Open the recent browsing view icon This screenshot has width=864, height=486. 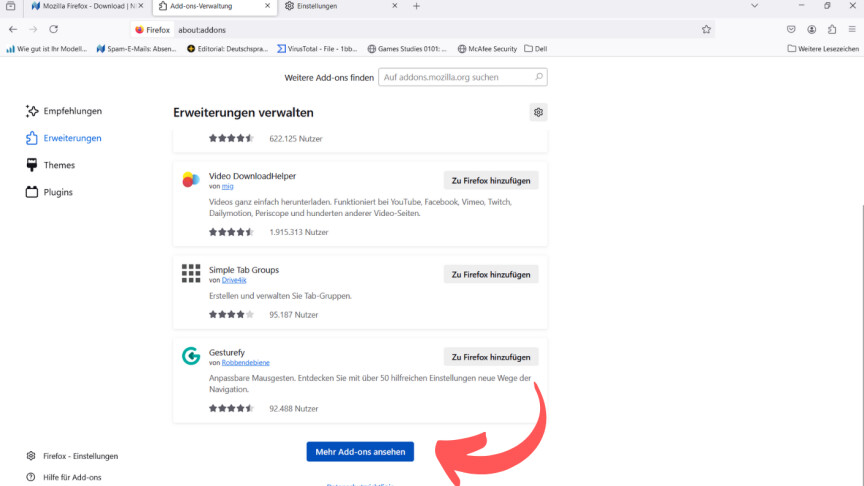click(10, 6)
